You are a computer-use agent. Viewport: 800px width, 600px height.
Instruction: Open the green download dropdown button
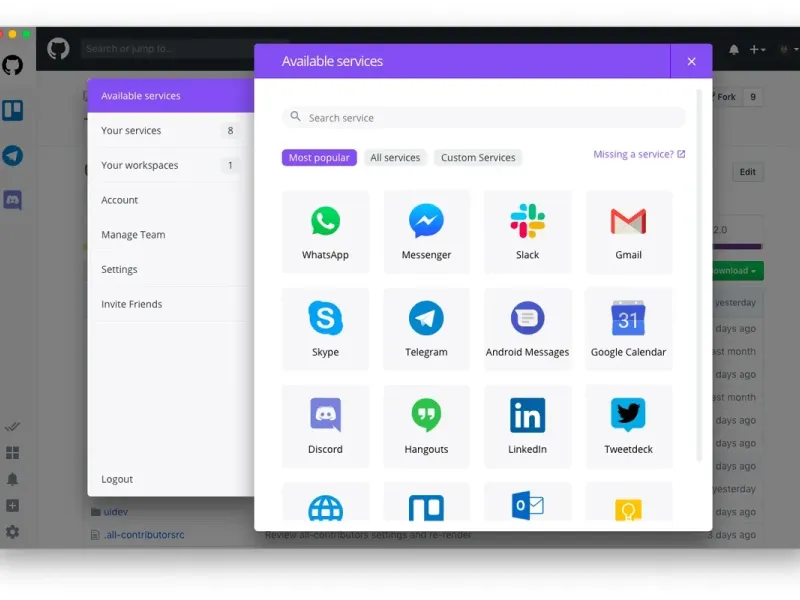pos(738,270)
